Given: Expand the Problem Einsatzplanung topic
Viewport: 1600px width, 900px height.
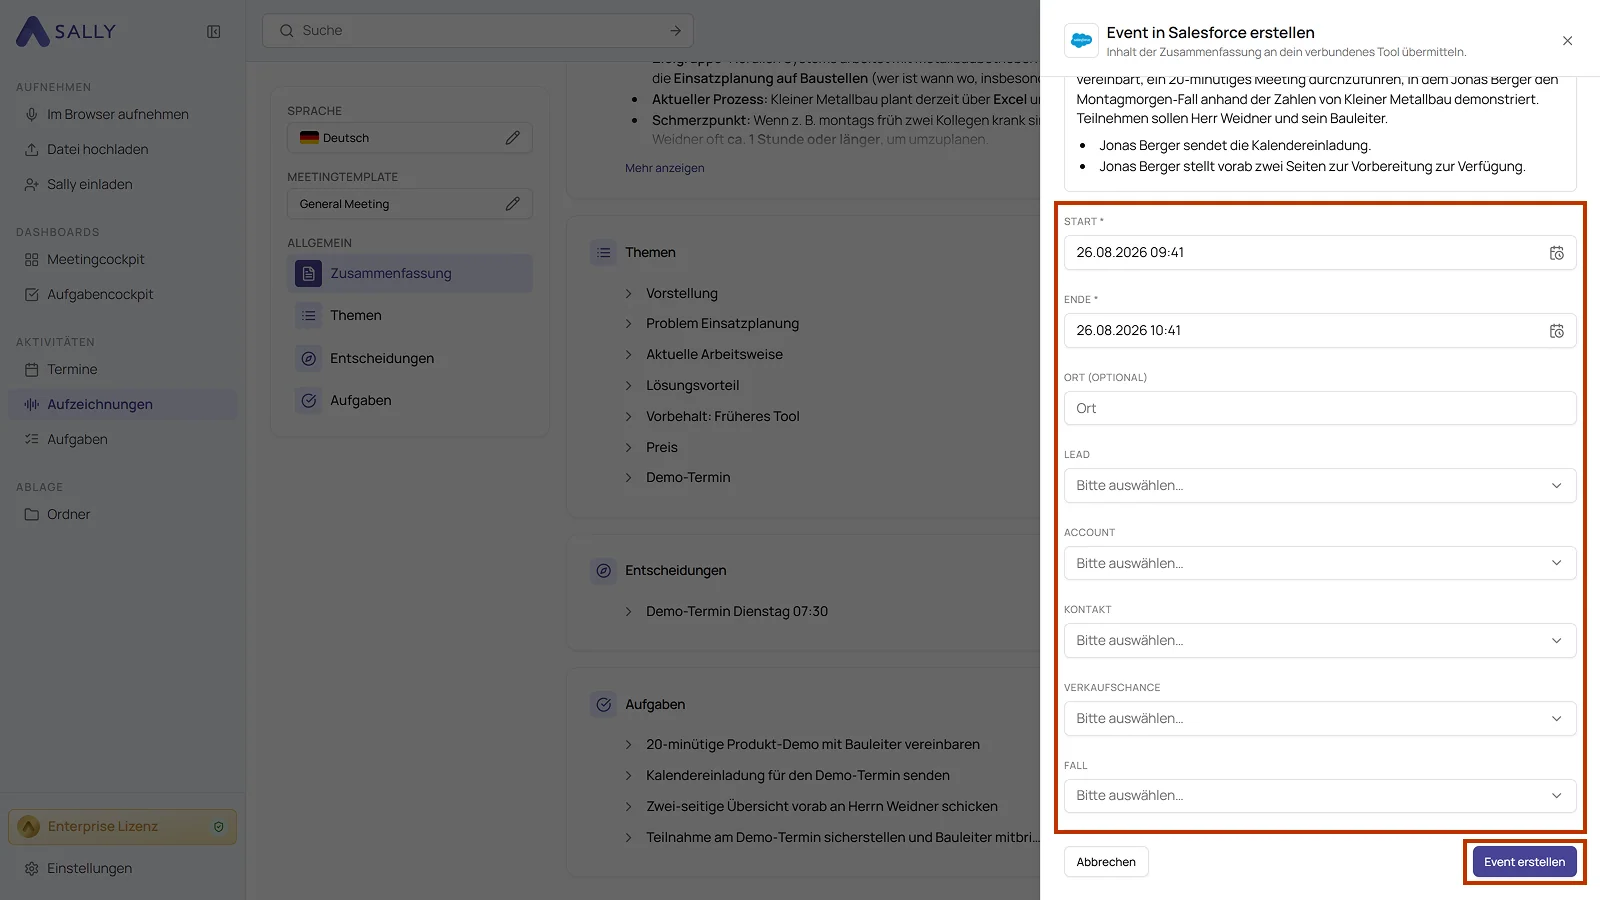Looking at the screenshot, I should coord(628,324).
